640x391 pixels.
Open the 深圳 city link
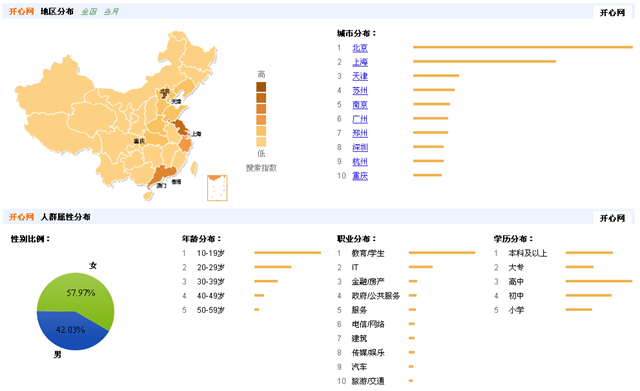click(x=360, y=147)
